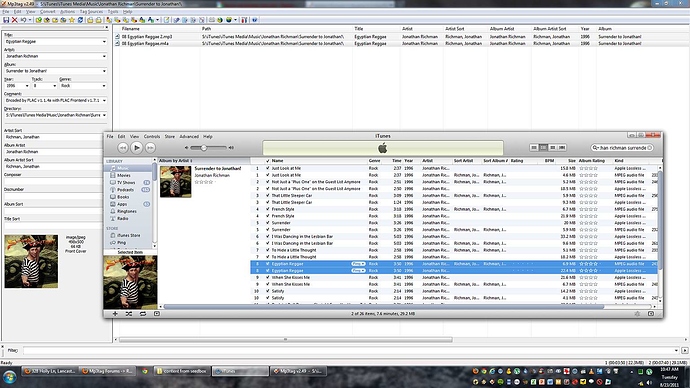Sort iTunes list by the Name column

tap(319, 161)
